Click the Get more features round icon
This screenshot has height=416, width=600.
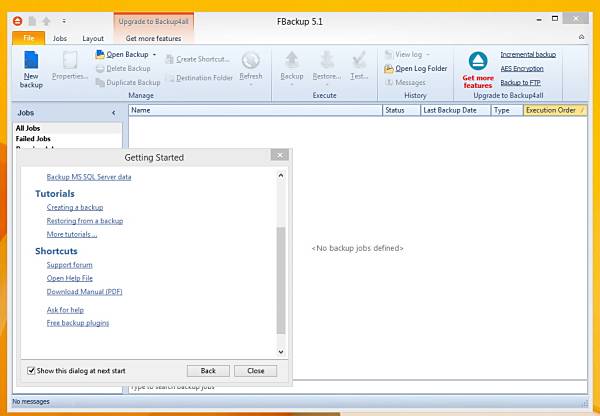(x=478, y=61)
